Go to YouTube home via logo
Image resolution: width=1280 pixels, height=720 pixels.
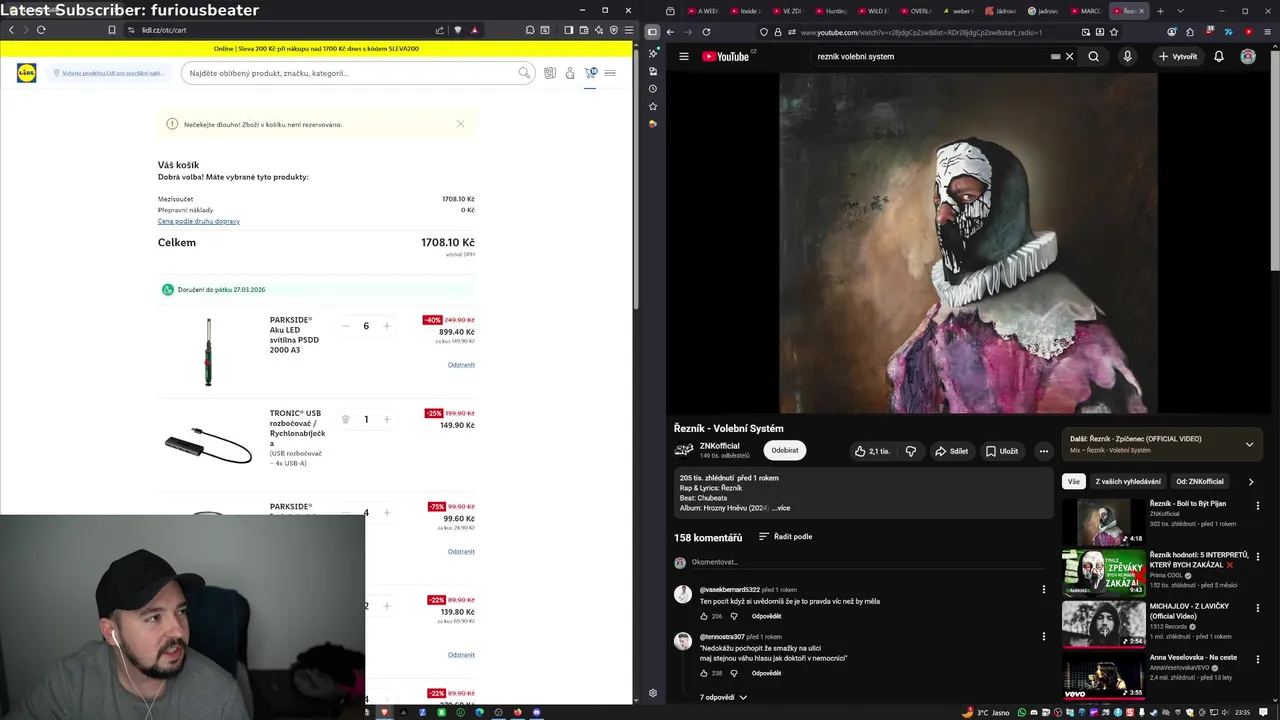pos(728,56)
